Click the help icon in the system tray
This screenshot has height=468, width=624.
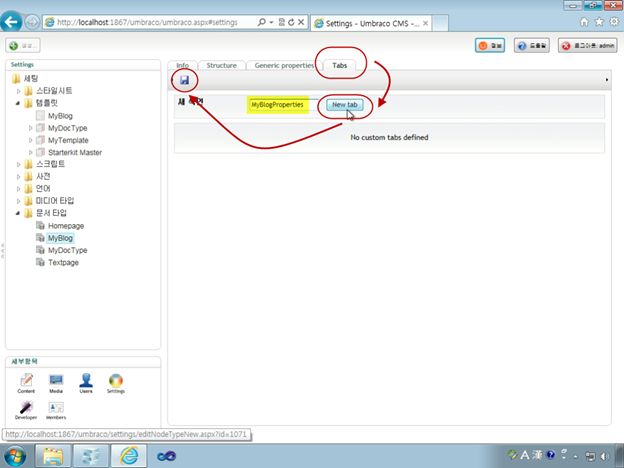[551, 454]
